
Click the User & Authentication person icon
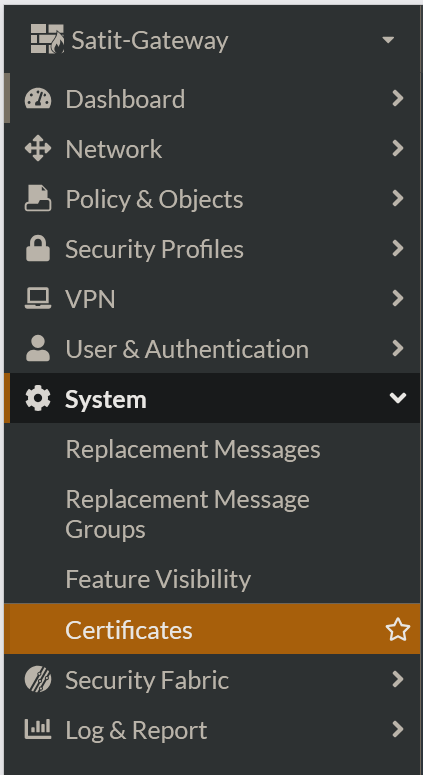click(38, 348)
